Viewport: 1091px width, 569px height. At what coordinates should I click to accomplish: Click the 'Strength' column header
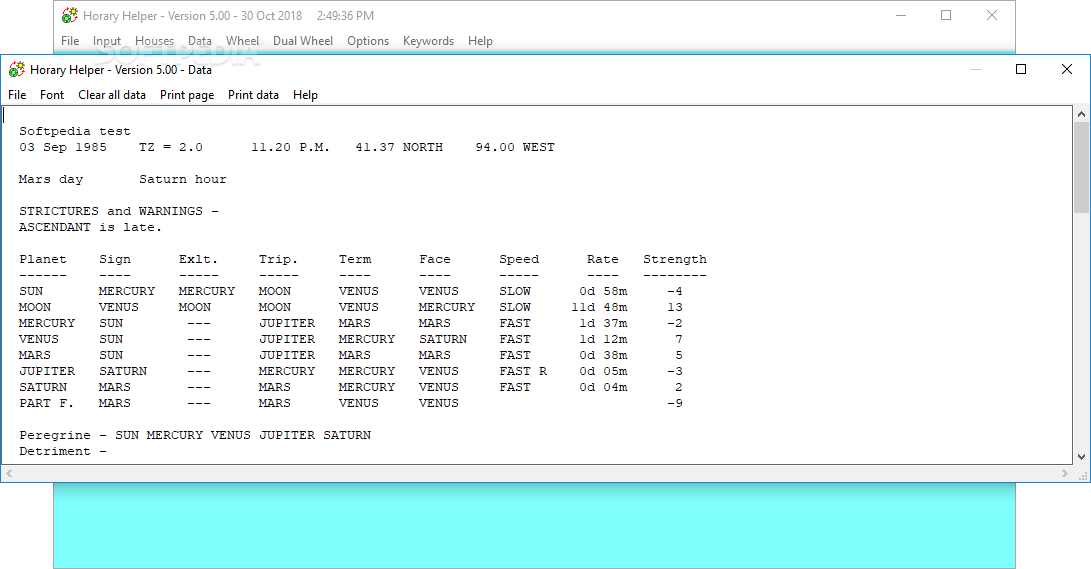[675, 259]
